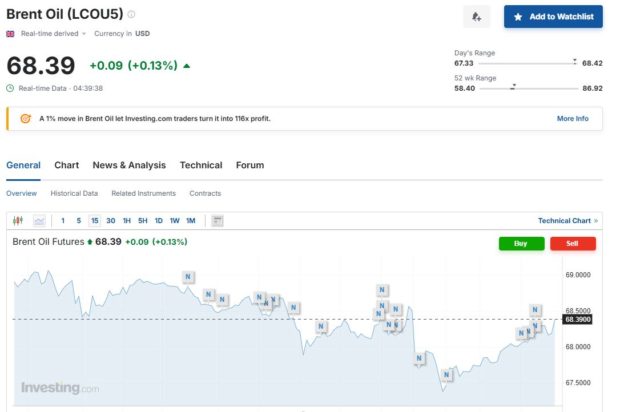This screenshot has height=412, width=620.
Task: Click the clock icon near Real-time Data
Action: pos(11,88)
